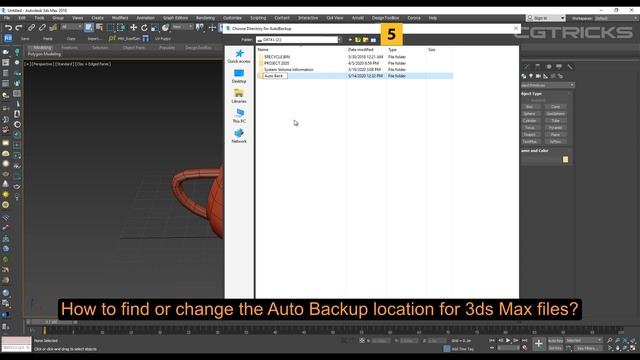The width and height of the screenshot is (640, 360).
Task: Click the Auto Back folder name field
Action: point(275,76)
